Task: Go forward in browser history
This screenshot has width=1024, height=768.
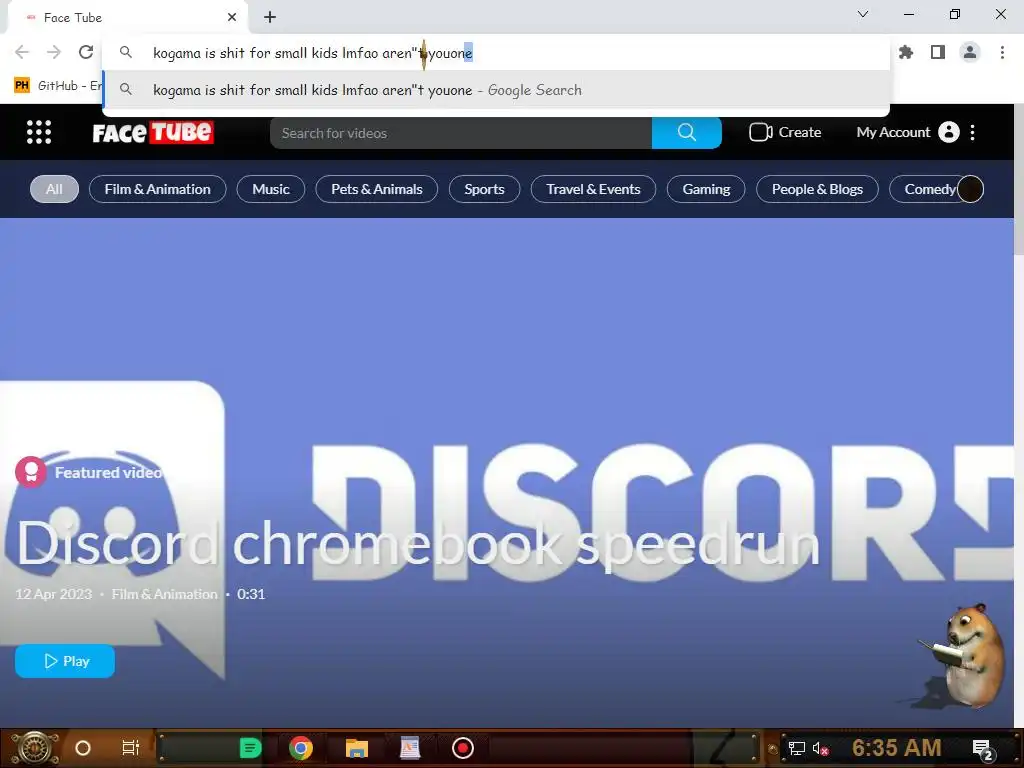Action: (x=54, y=52)
